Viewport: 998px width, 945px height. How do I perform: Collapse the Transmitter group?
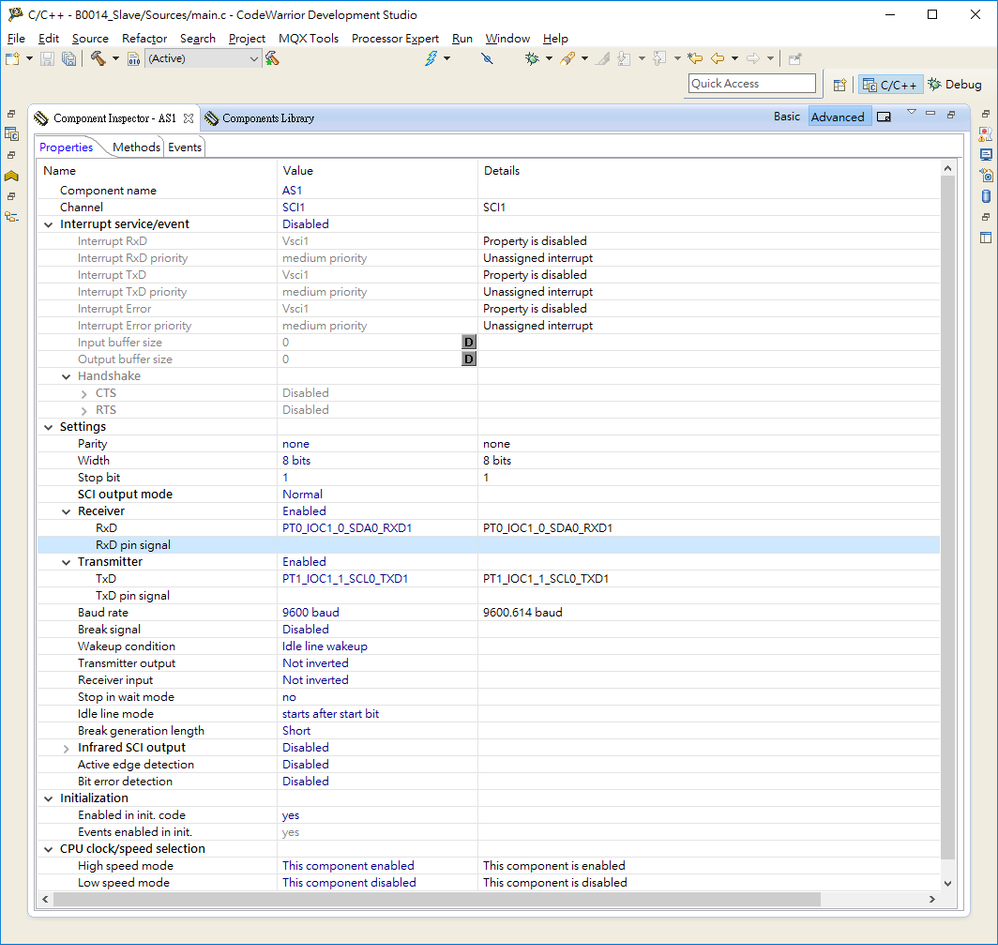coord(66,563)
